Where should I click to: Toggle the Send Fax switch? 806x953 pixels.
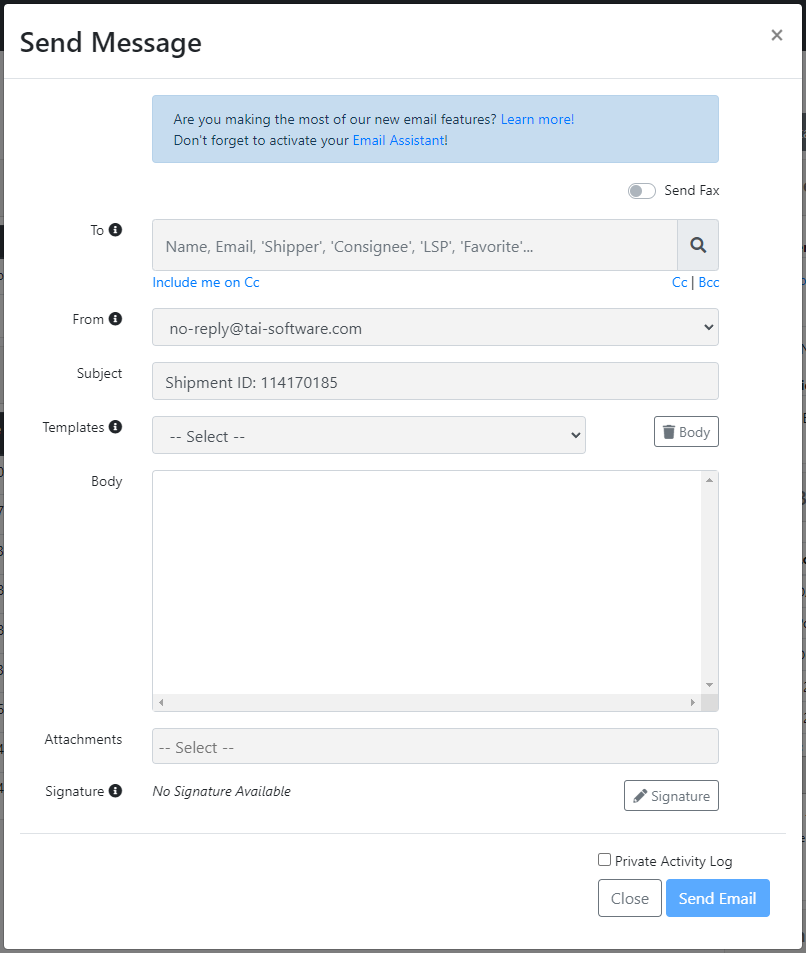point(641,191)
